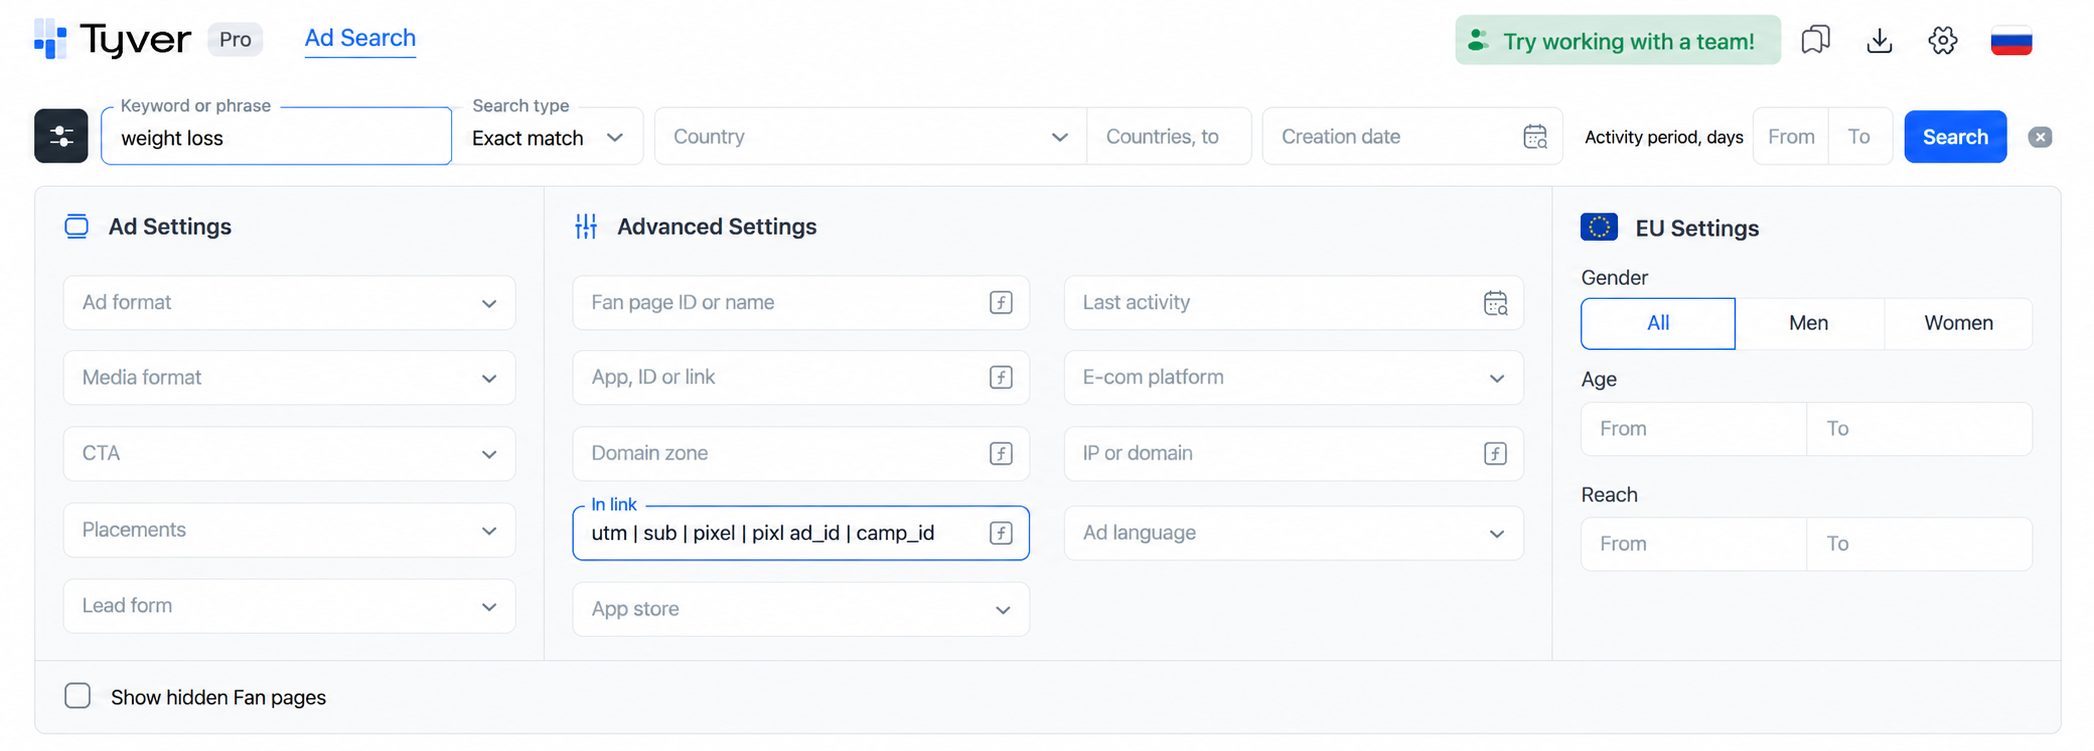The height and width of the screenshot is (751, 2094).
Task: Select Men gender option
Action: click(x=1808, y=323)
